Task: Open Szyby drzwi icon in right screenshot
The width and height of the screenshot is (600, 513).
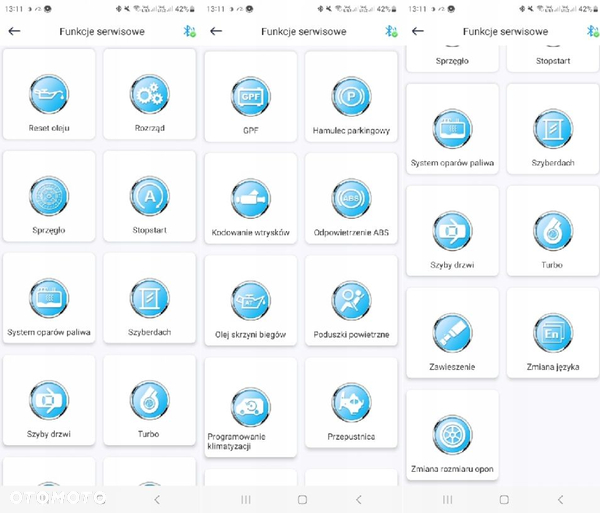Action: [x=452, y=231]
